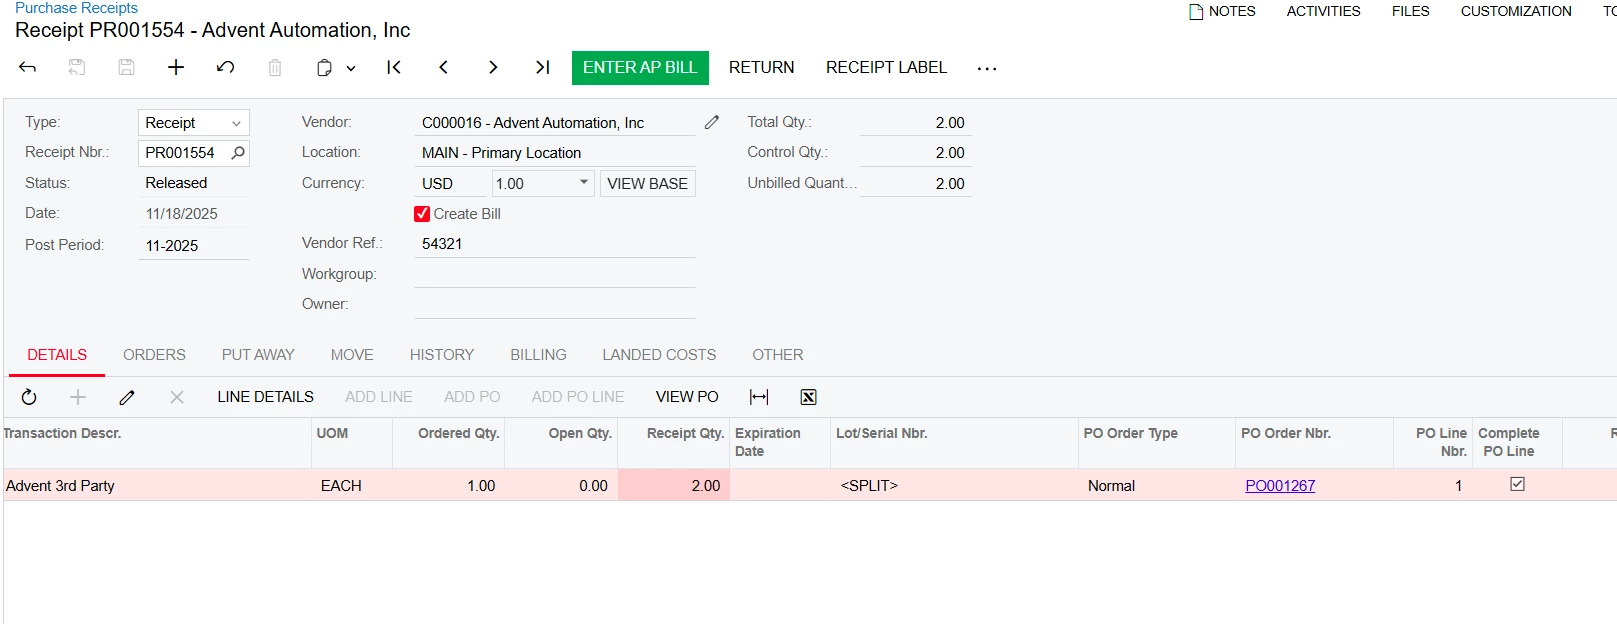
Task: Click the fit to screen columns icon
Action: click(759, 397)
